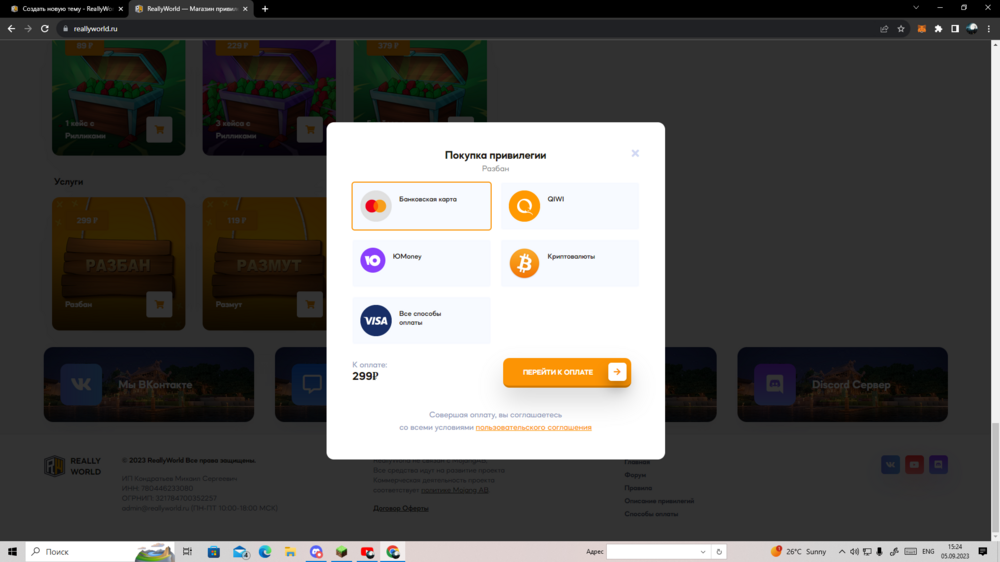
Task: Click the 299₽ amount to pay
Action: click(365, 376)
